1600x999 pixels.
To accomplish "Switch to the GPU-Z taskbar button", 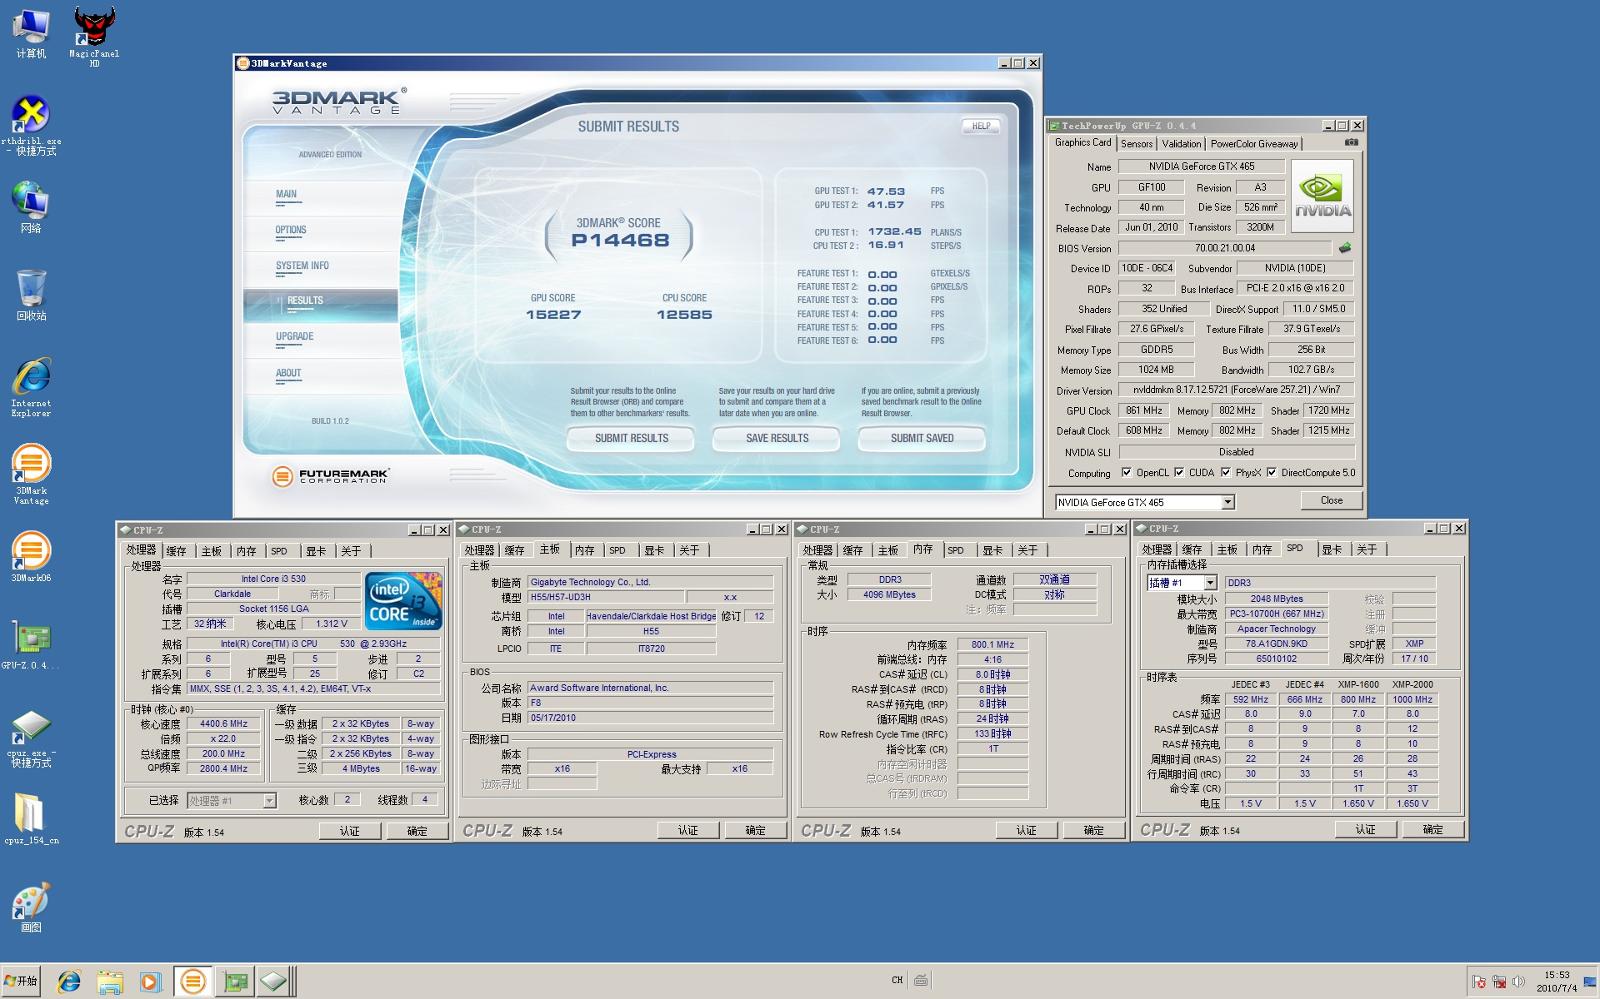I will (x=236, y=982).
